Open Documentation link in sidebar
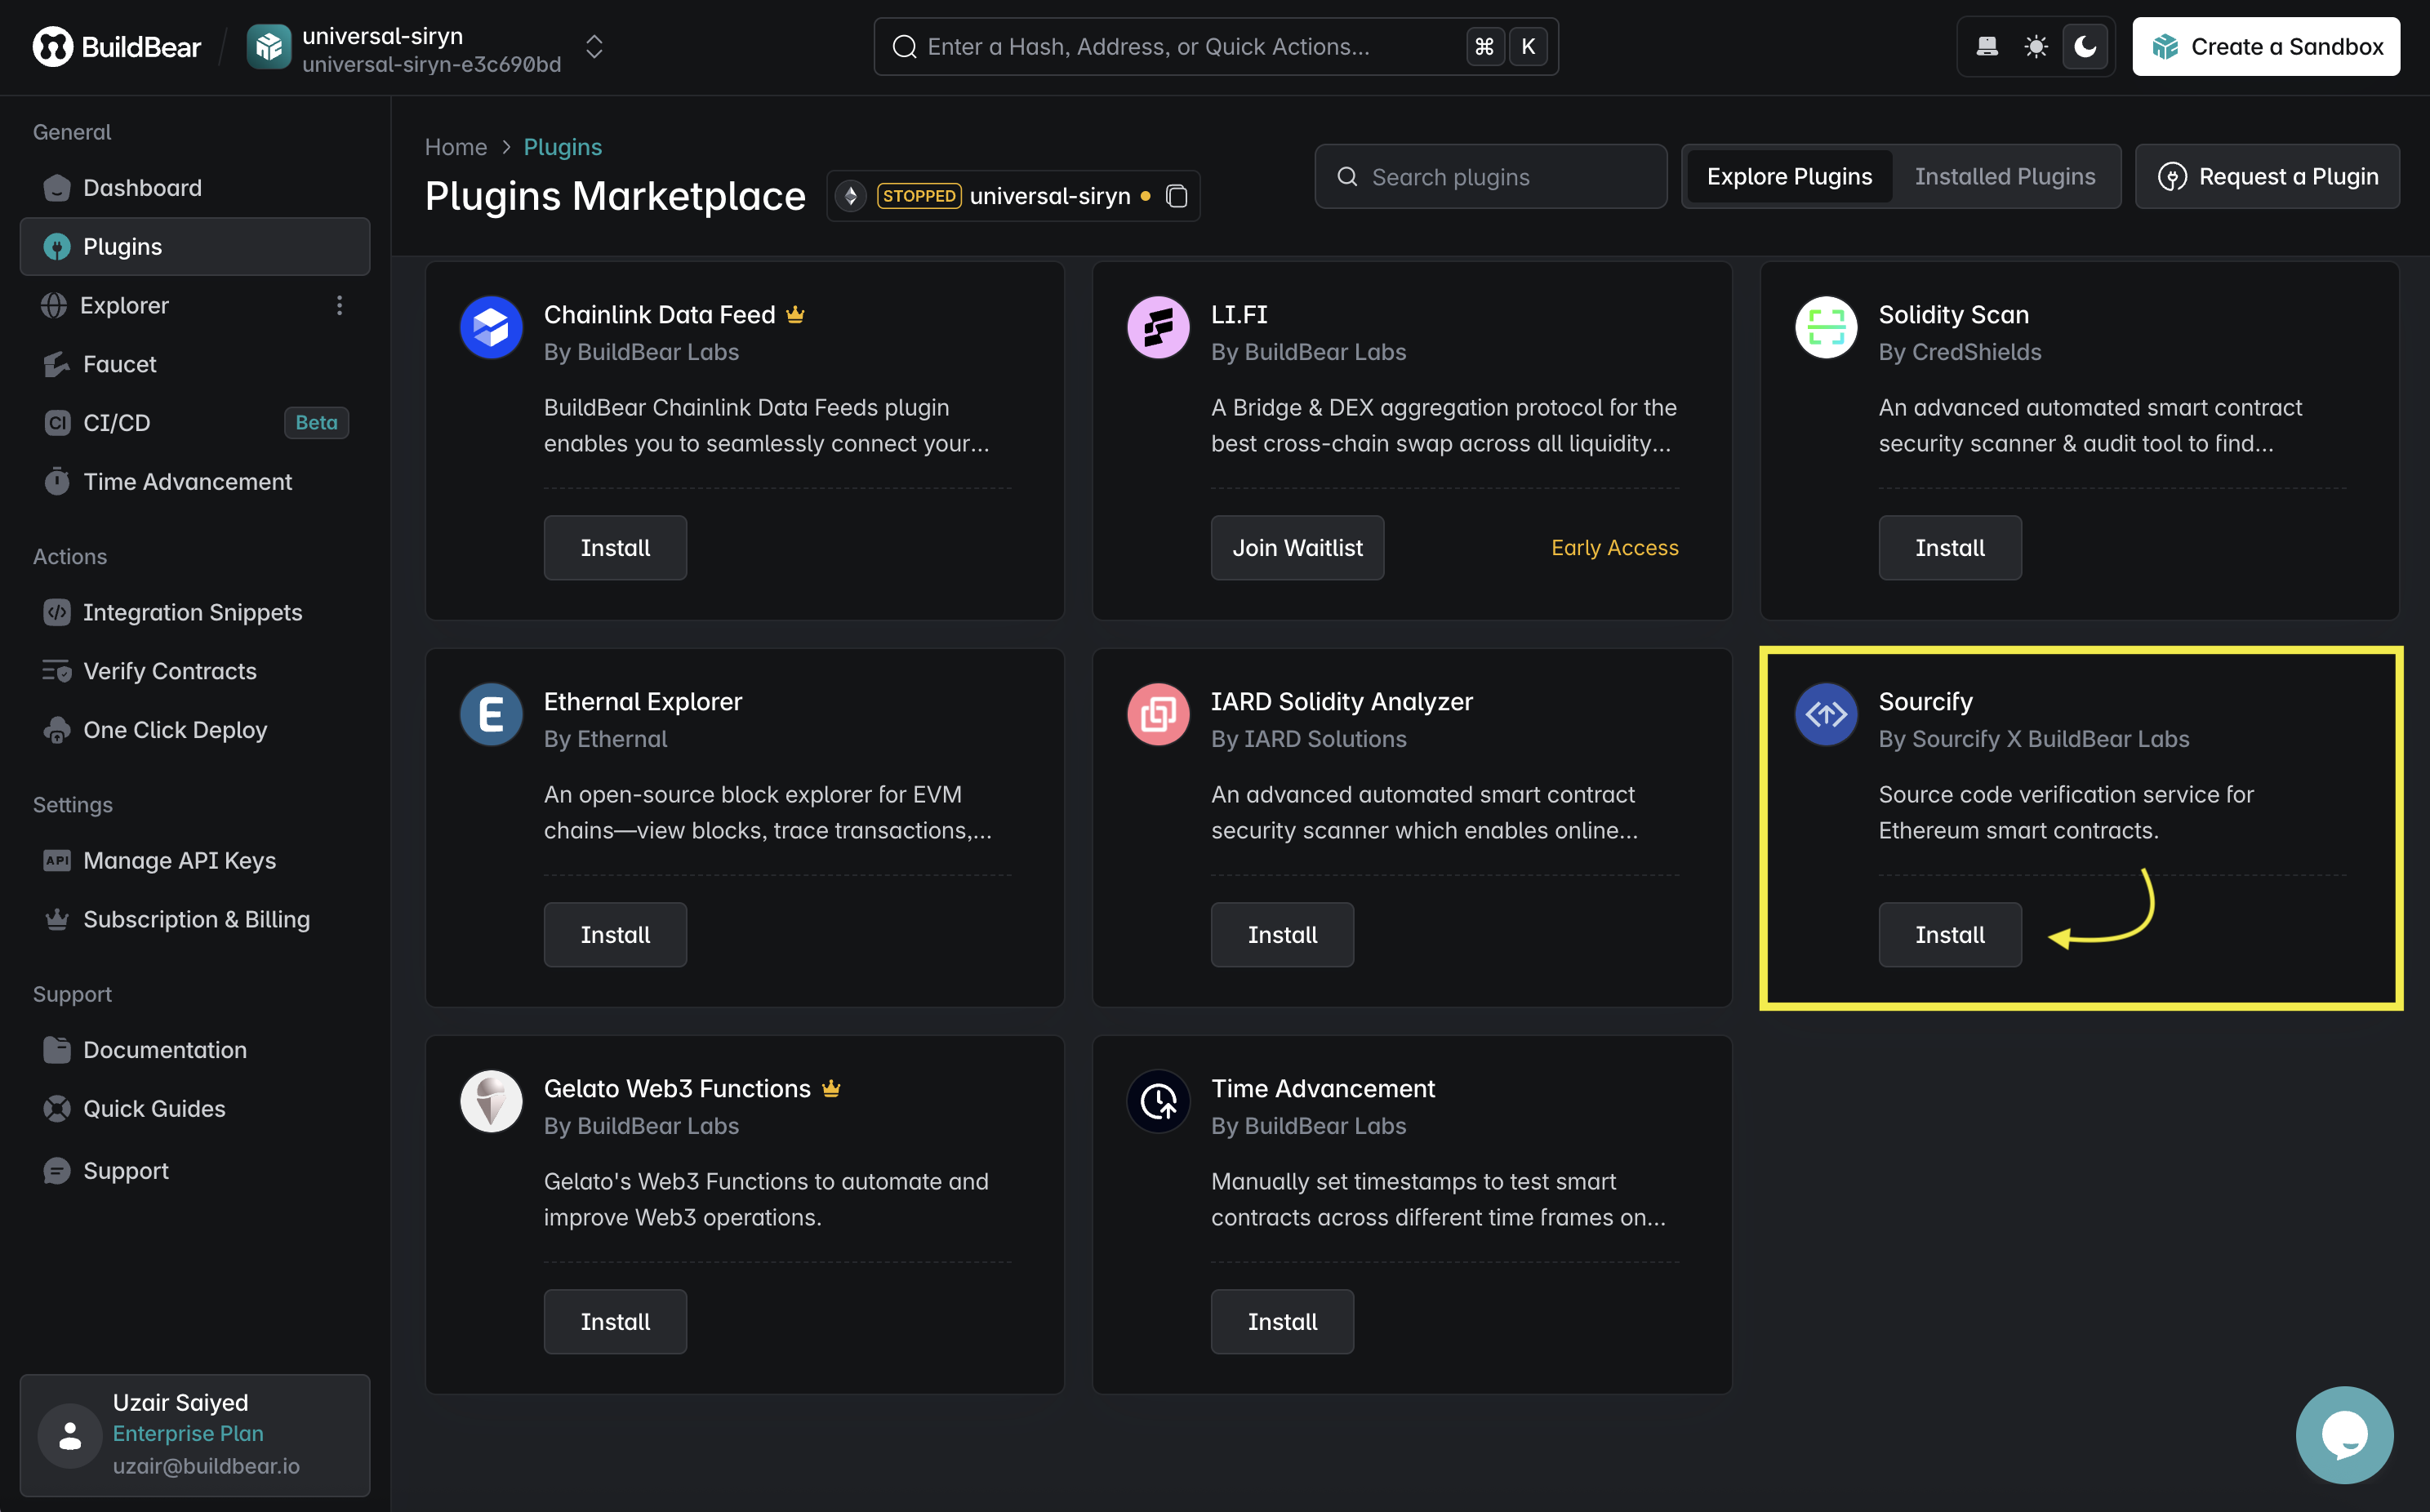The image size is (2430, 1512). pyautogui.click(x=195, y=1050)
